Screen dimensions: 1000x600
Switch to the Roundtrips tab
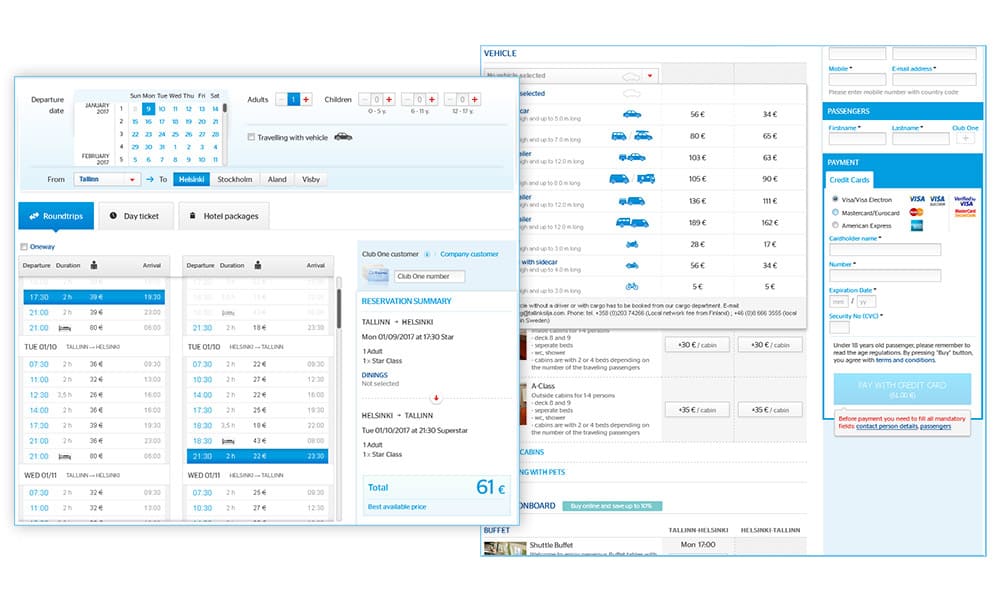[x=56, y=216]
